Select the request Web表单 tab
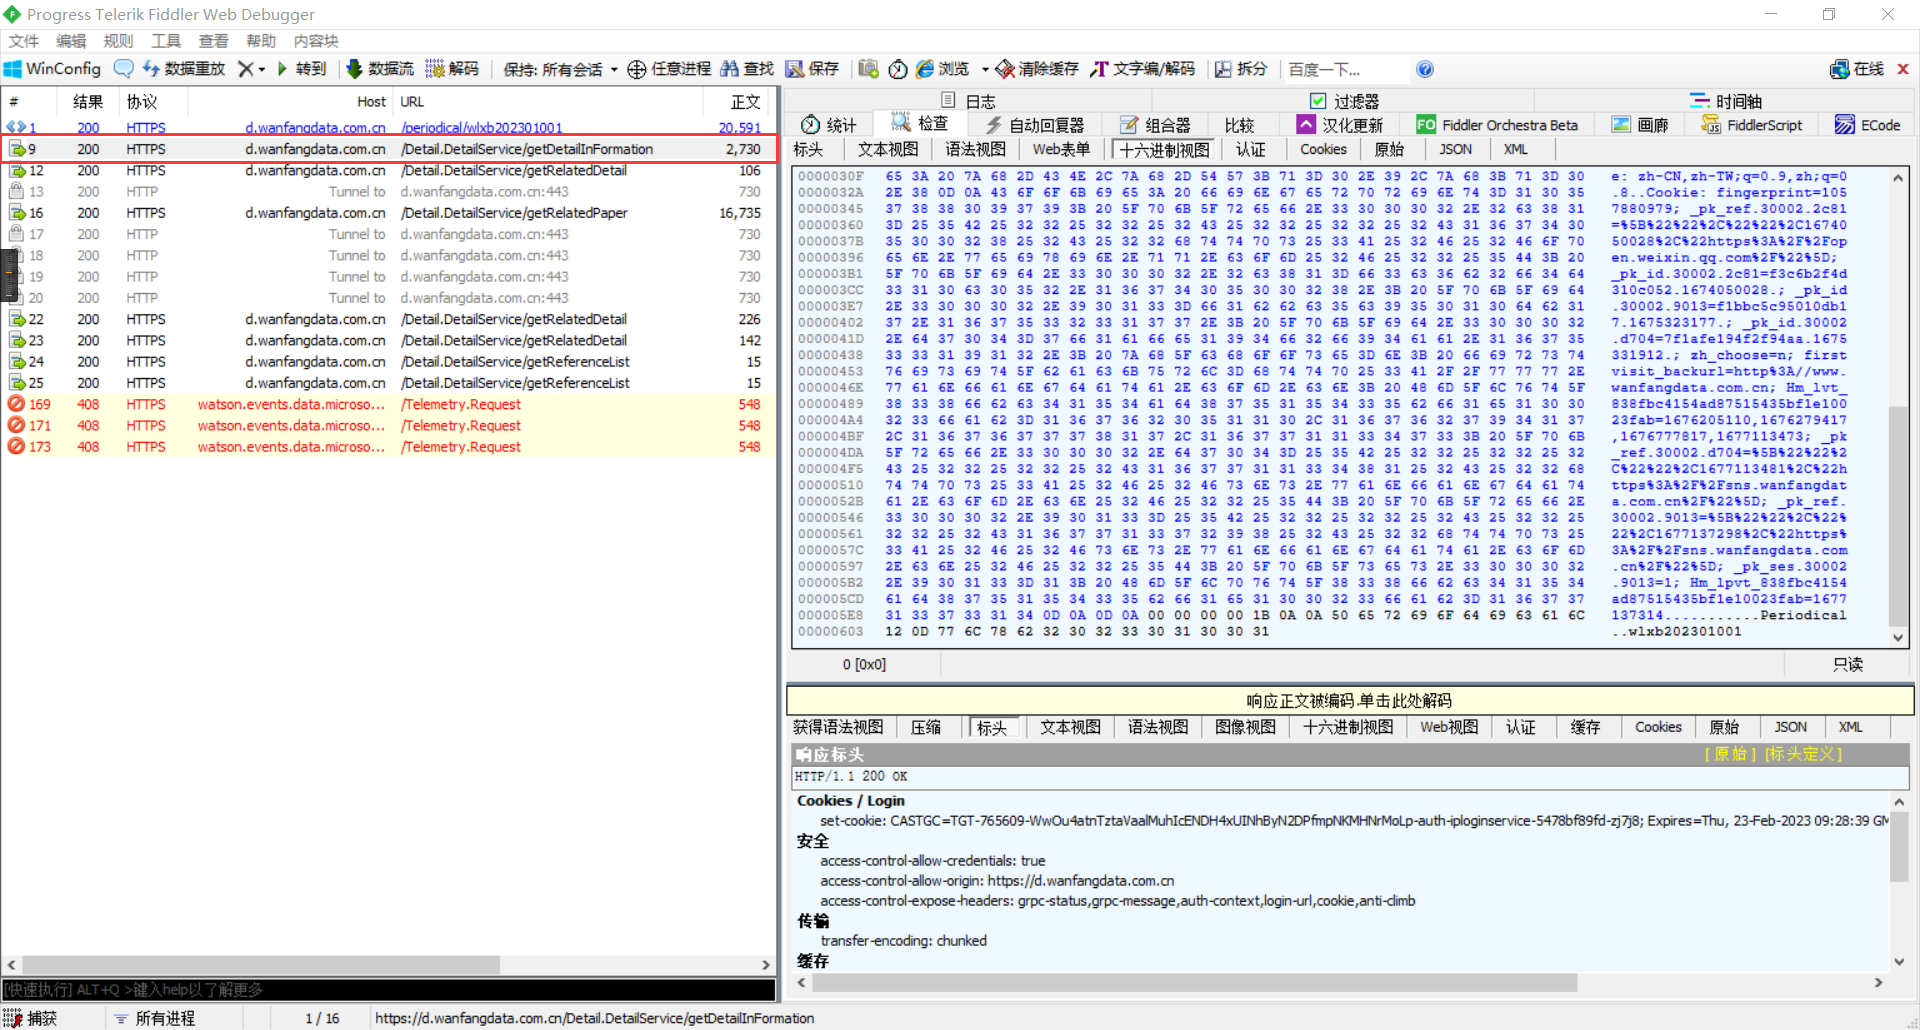Screen dimensions: 1920x1030 [x=1061, y=149]
